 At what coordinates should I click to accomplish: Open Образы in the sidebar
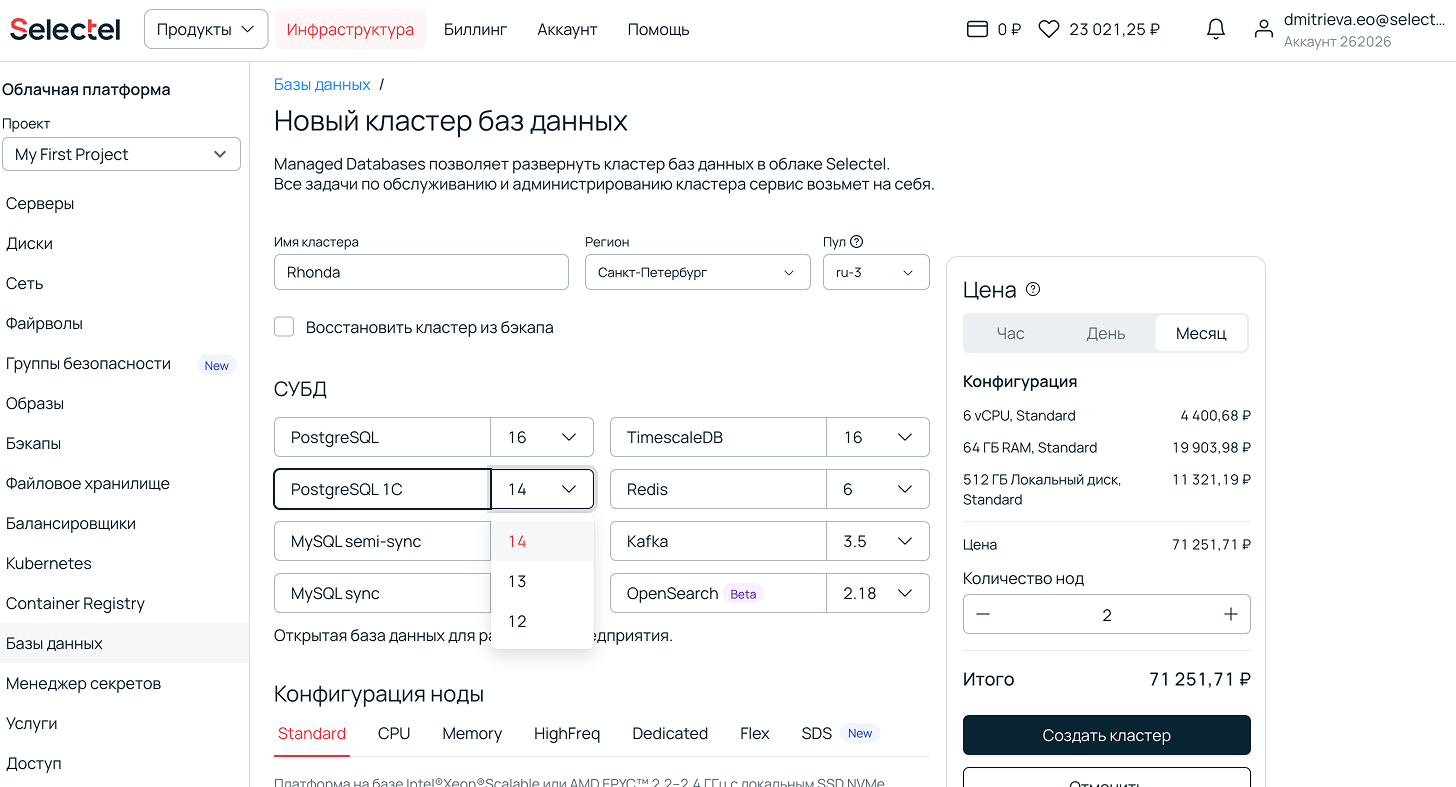pyautogui.click(x=124, y=403)
